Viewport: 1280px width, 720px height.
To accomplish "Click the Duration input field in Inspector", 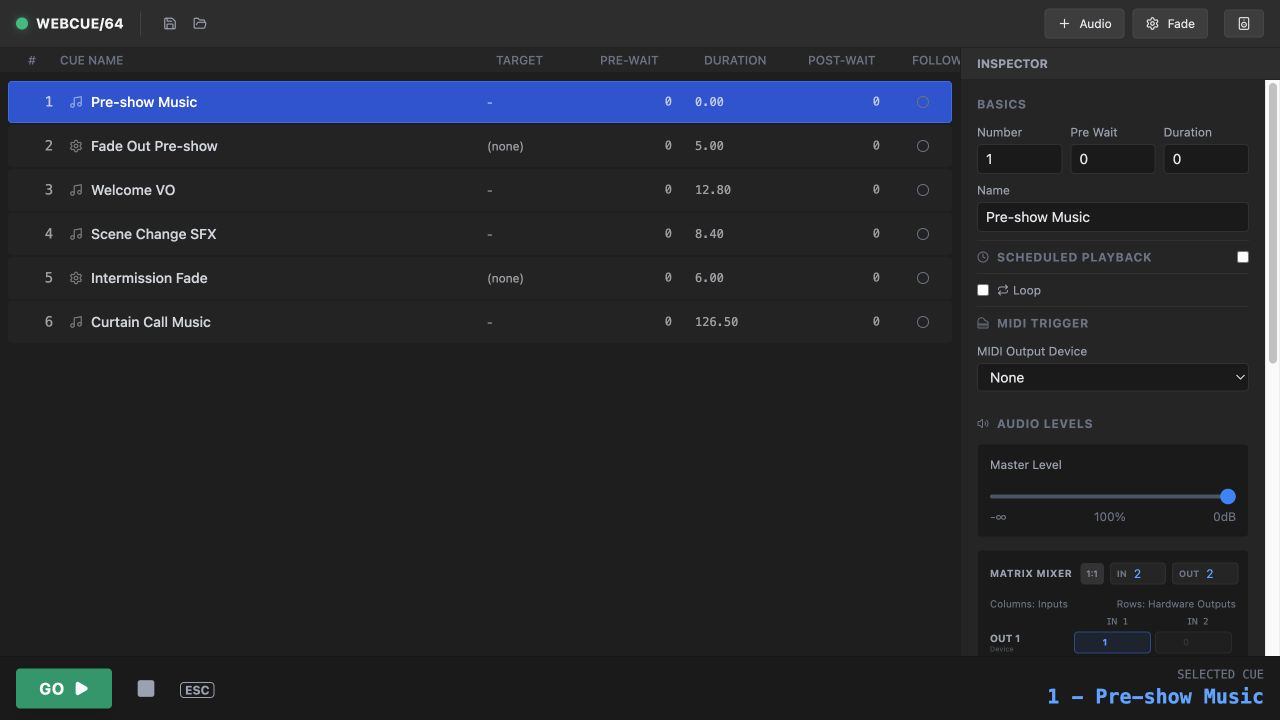I will point(1206,159).
